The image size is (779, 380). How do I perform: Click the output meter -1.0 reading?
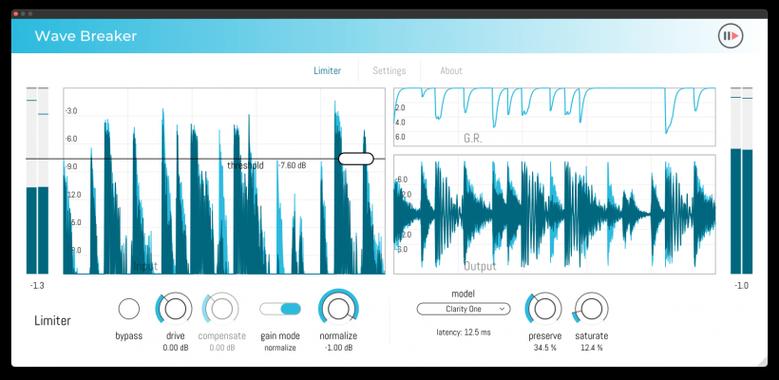(741, 286)
